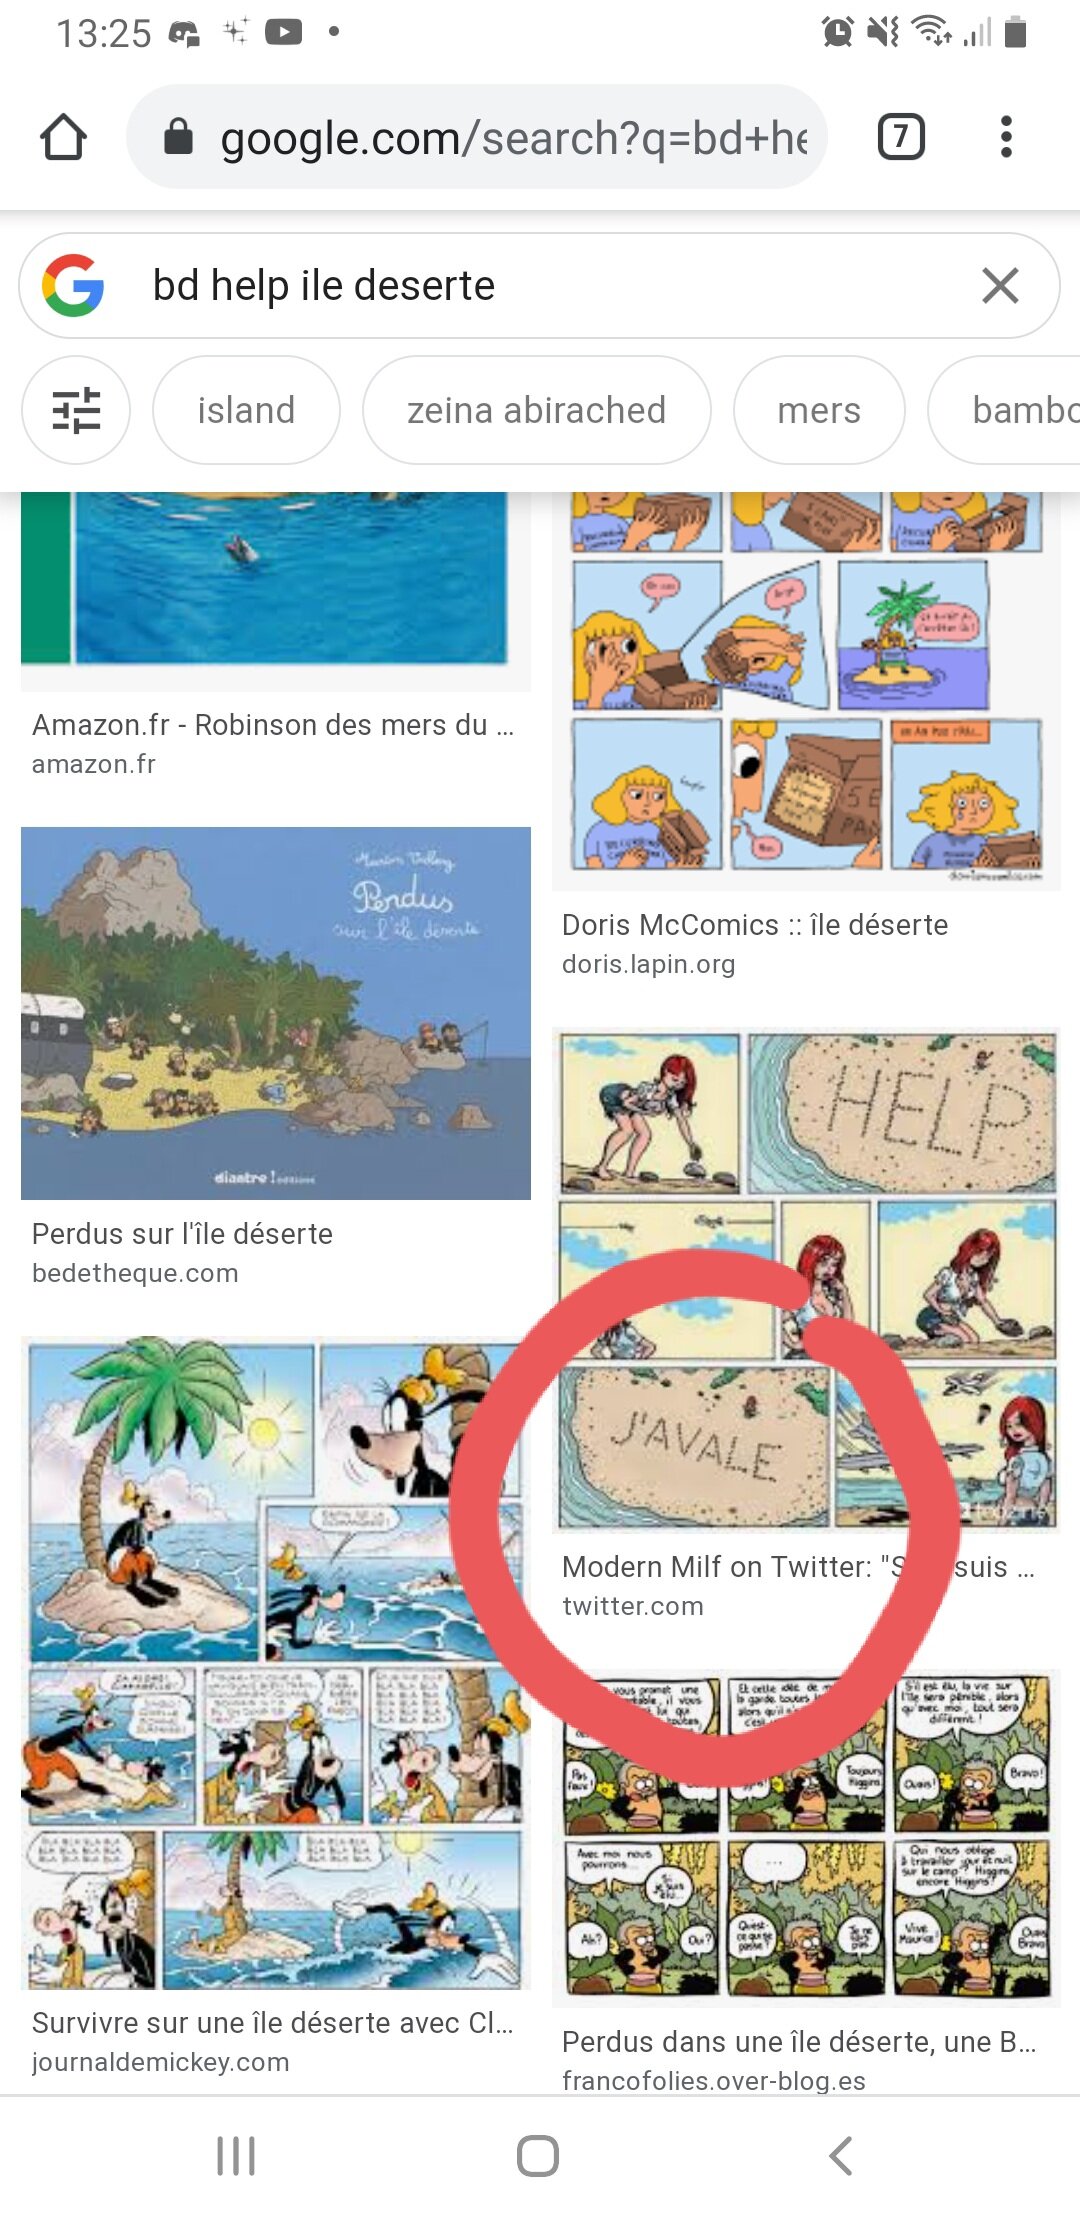Open Amazon.fr Robinson des mers result
This screenshot has width=1080, height=2220.
[273, 725]
